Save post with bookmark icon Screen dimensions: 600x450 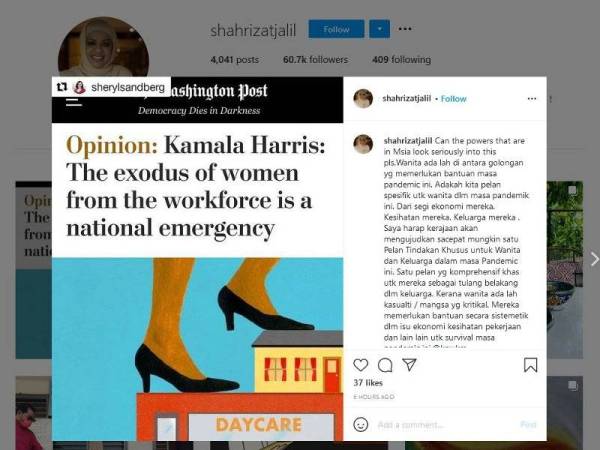(x=530, y=365)
